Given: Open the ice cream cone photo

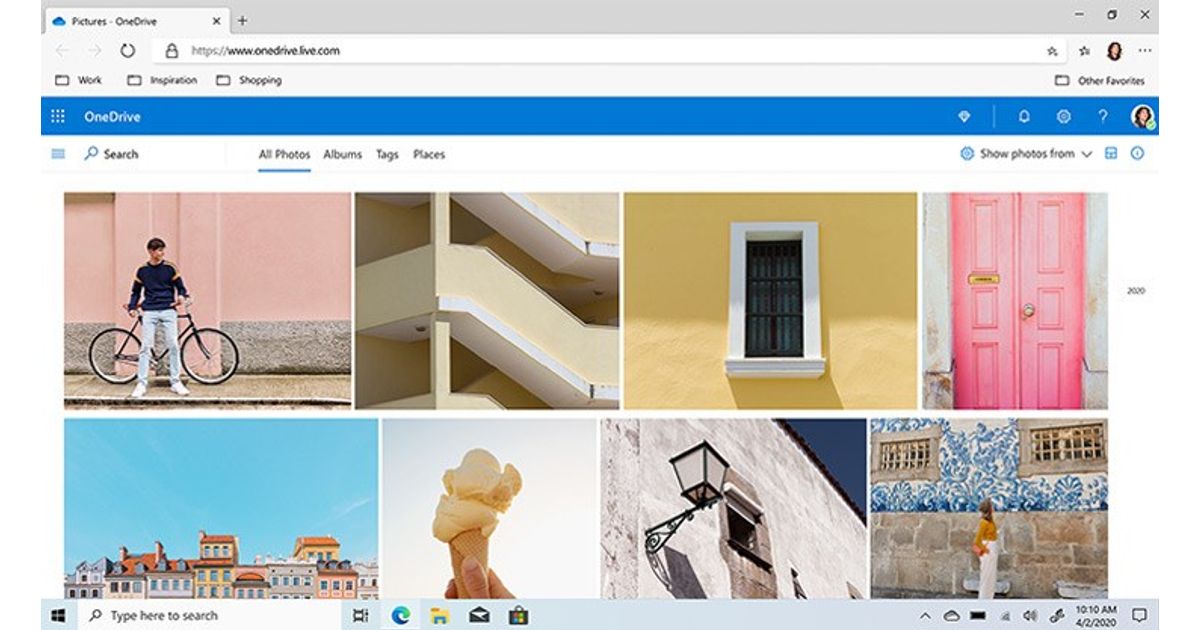Looking at the screenshot, I should pyautogui.click(x=489, y=508).
